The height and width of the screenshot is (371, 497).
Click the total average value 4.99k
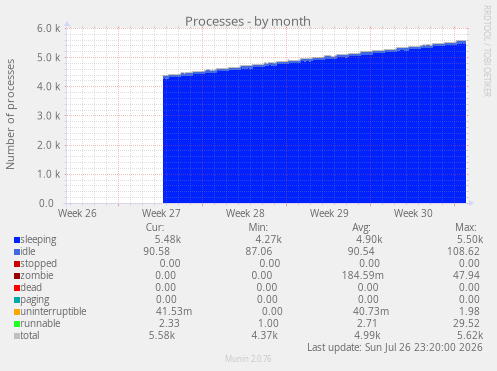click(x=367, y=335)
